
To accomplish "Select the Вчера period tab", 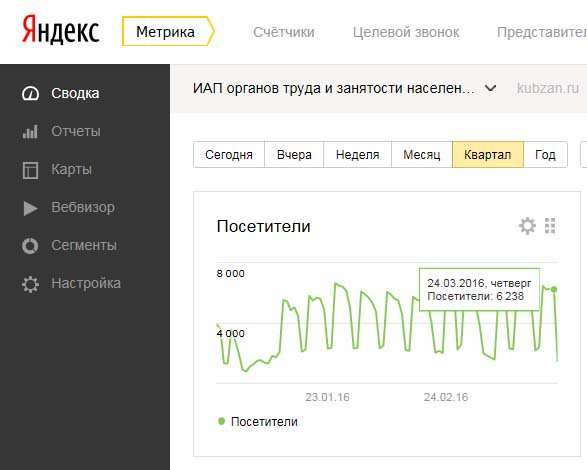I will pyautogui.click(x=294, y=155).
